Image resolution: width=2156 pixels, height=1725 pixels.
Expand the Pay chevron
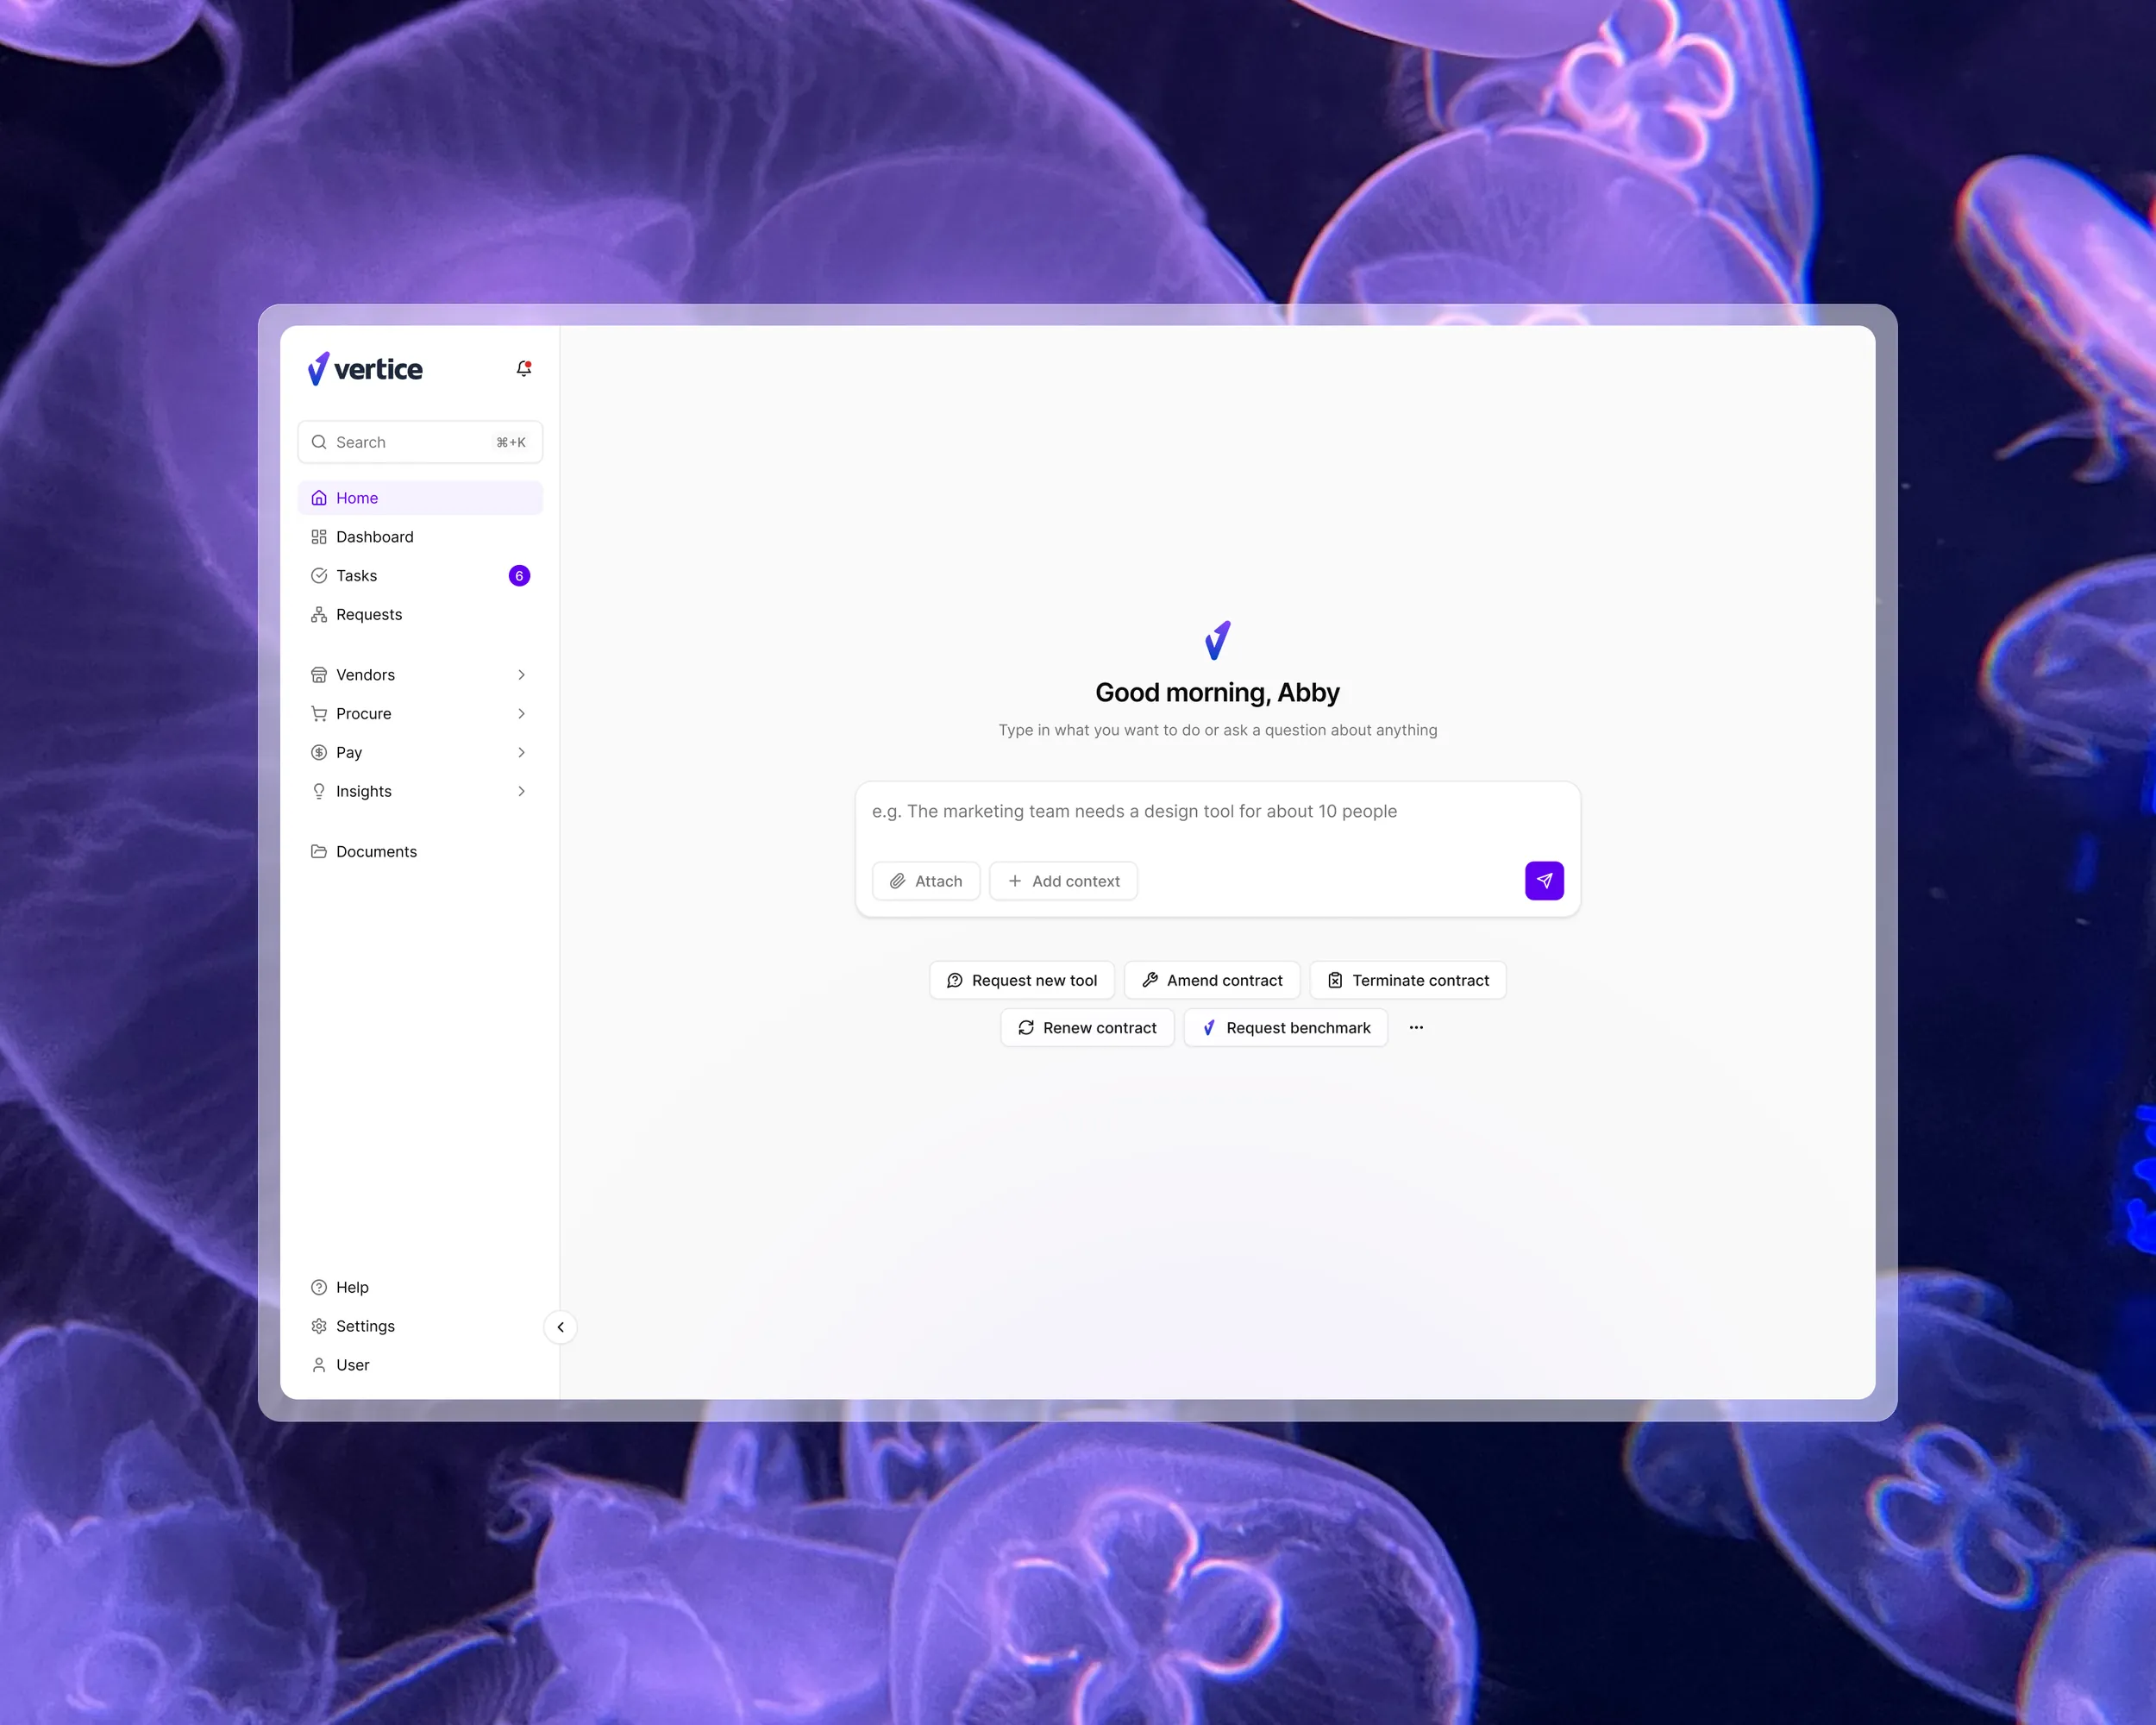coord(521,753)
